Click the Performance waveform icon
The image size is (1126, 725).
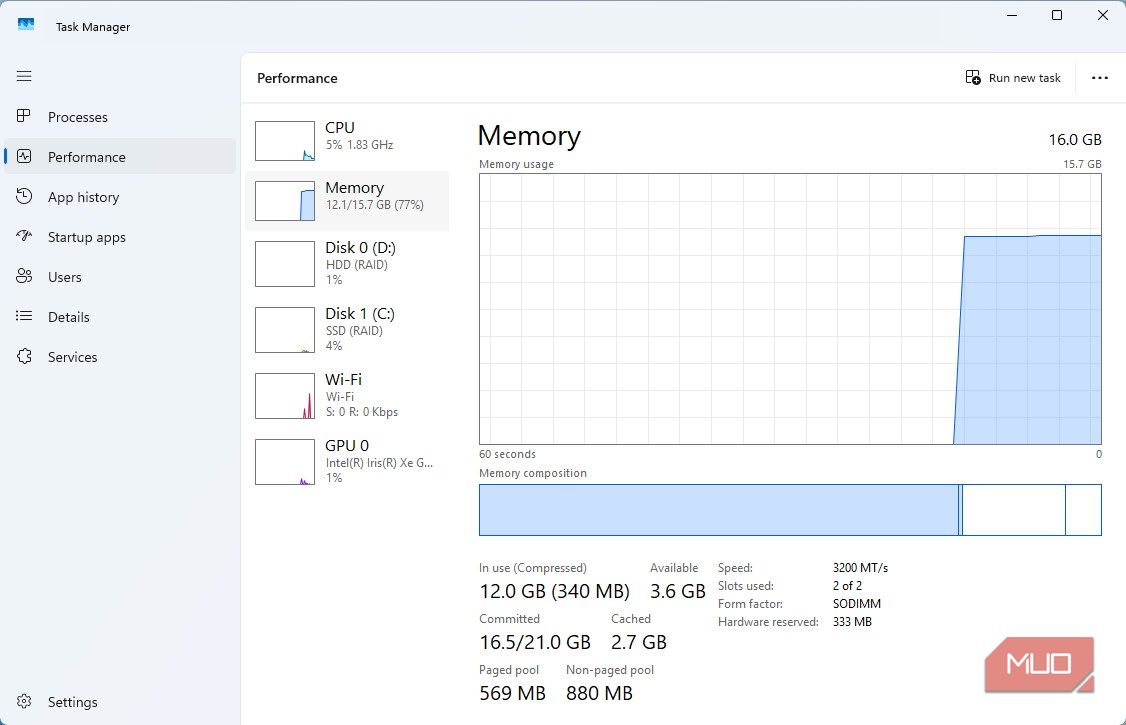coord(24,156)
